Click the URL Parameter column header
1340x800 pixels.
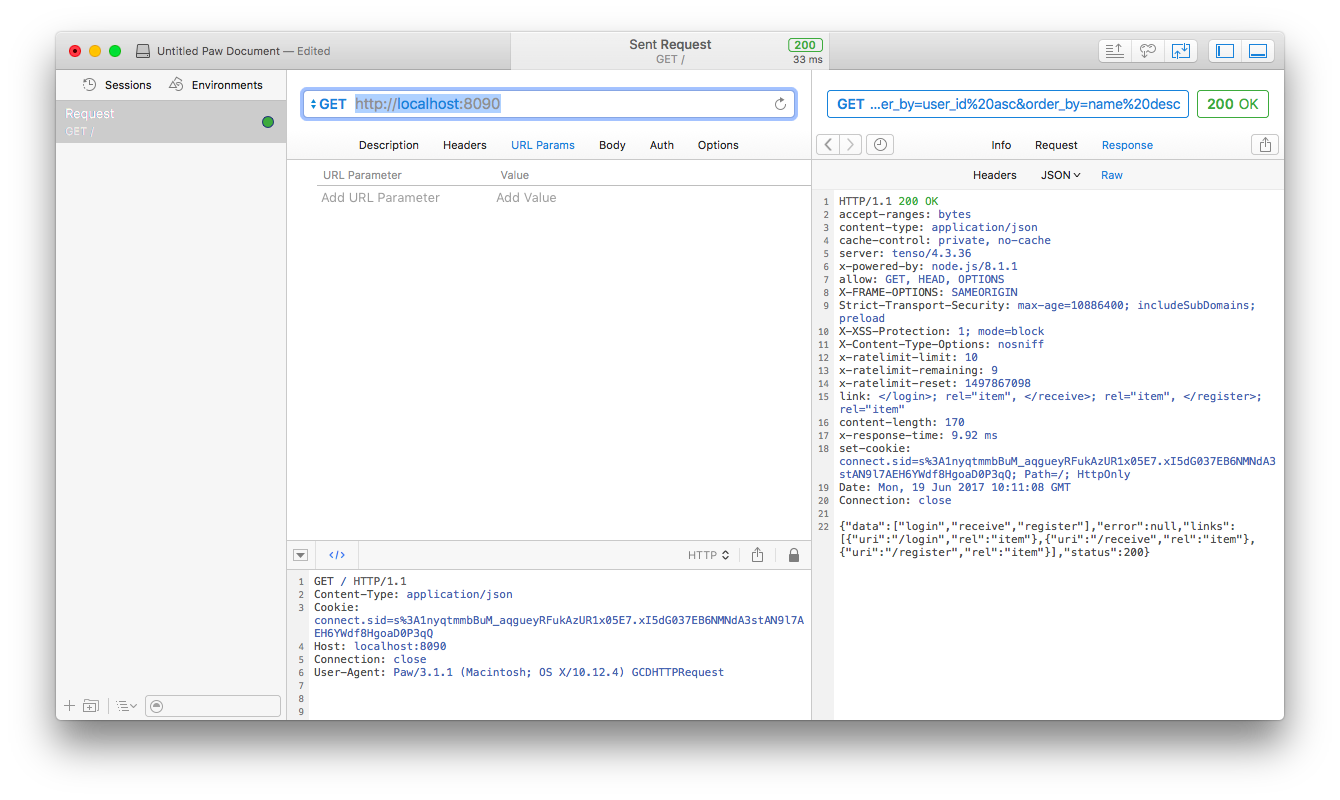[x=362, y=175]
